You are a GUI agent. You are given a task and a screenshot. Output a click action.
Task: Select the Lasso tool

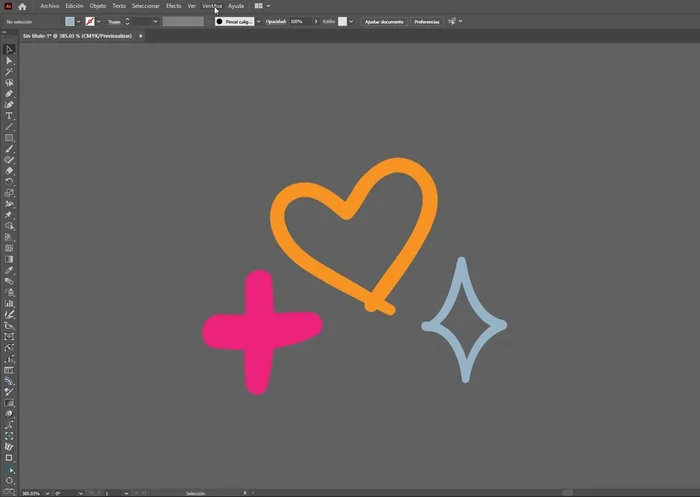click(9, 83)
